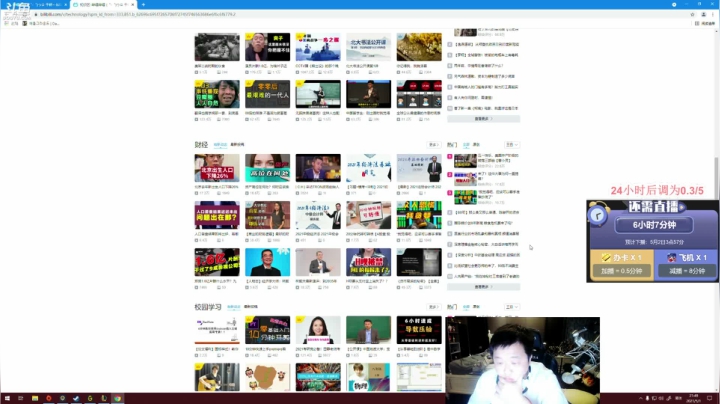The width and height of the screenshot is (720, 404).
Task: Click 更多 button in 财经 section
Action: 434,145
